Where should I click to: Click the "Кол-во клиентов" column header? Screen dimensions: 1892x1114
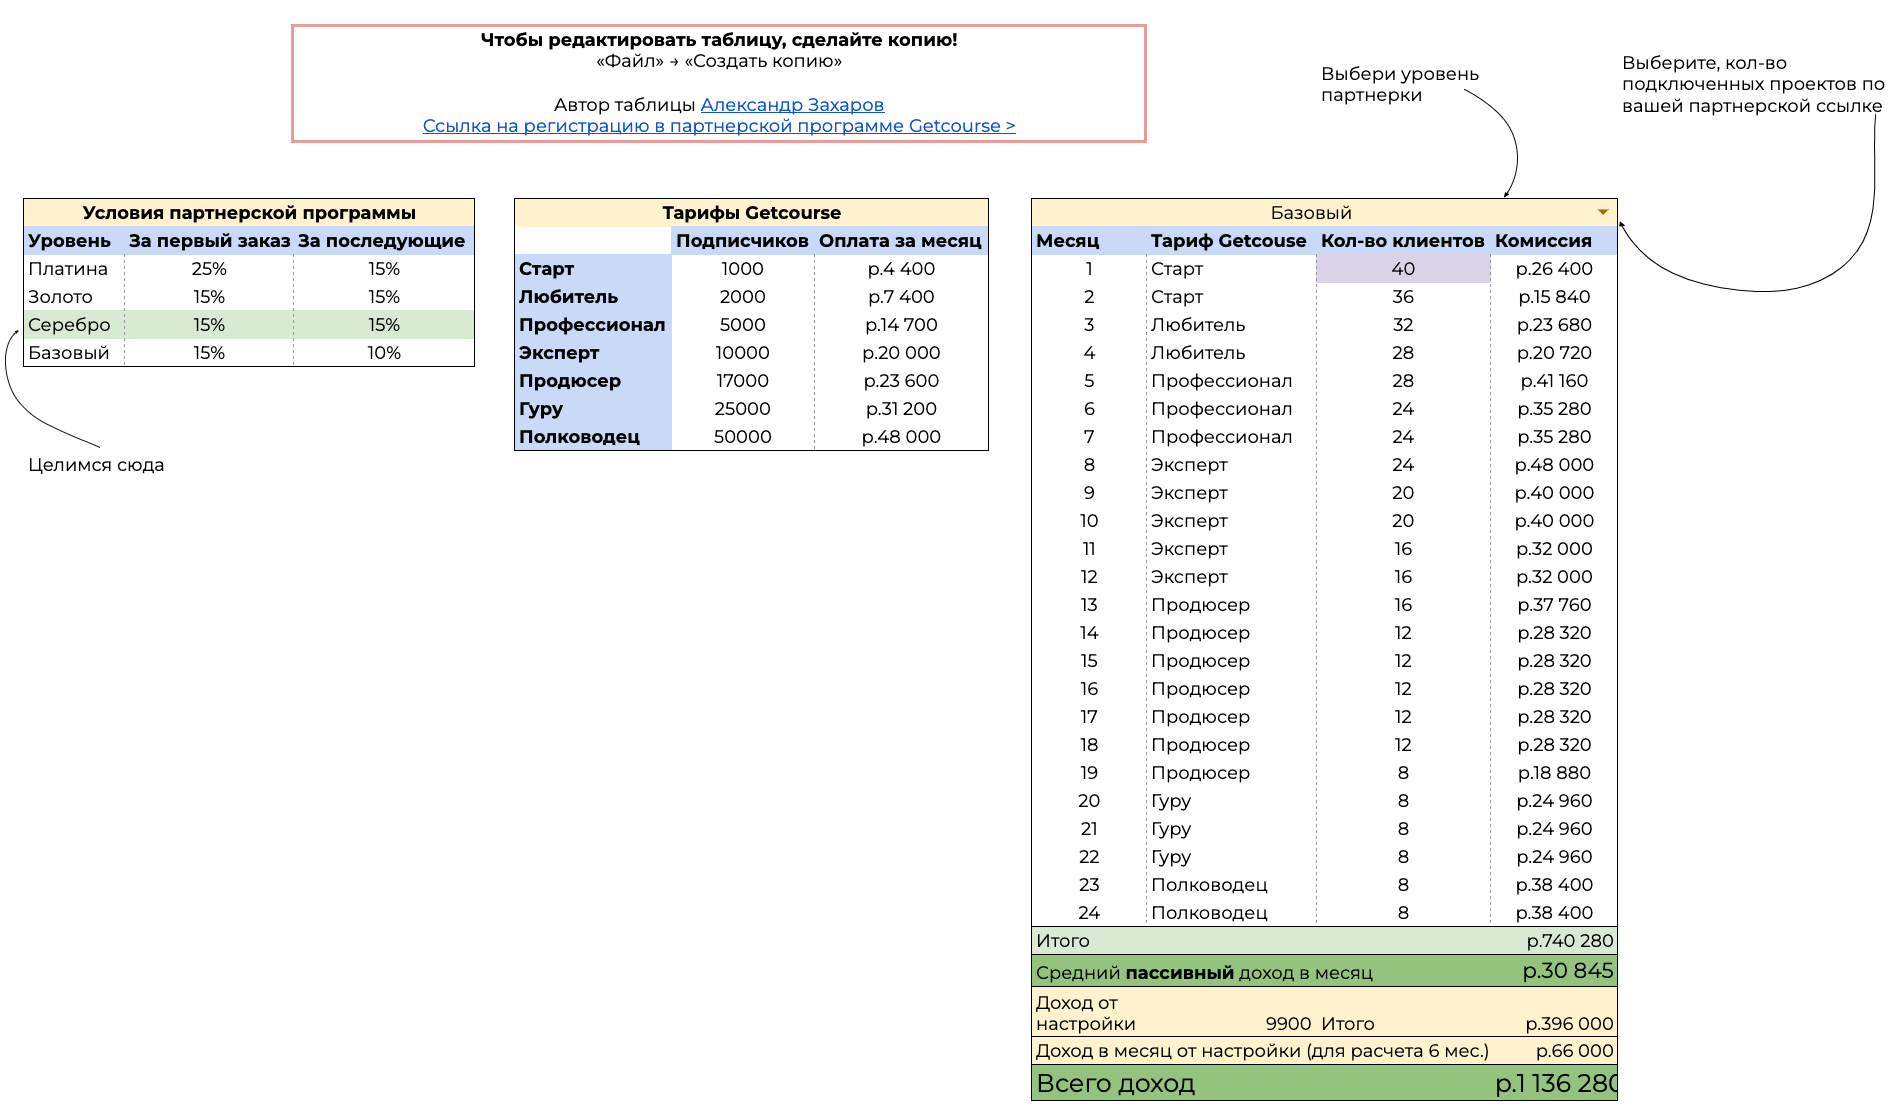[x=1402, y=241]
